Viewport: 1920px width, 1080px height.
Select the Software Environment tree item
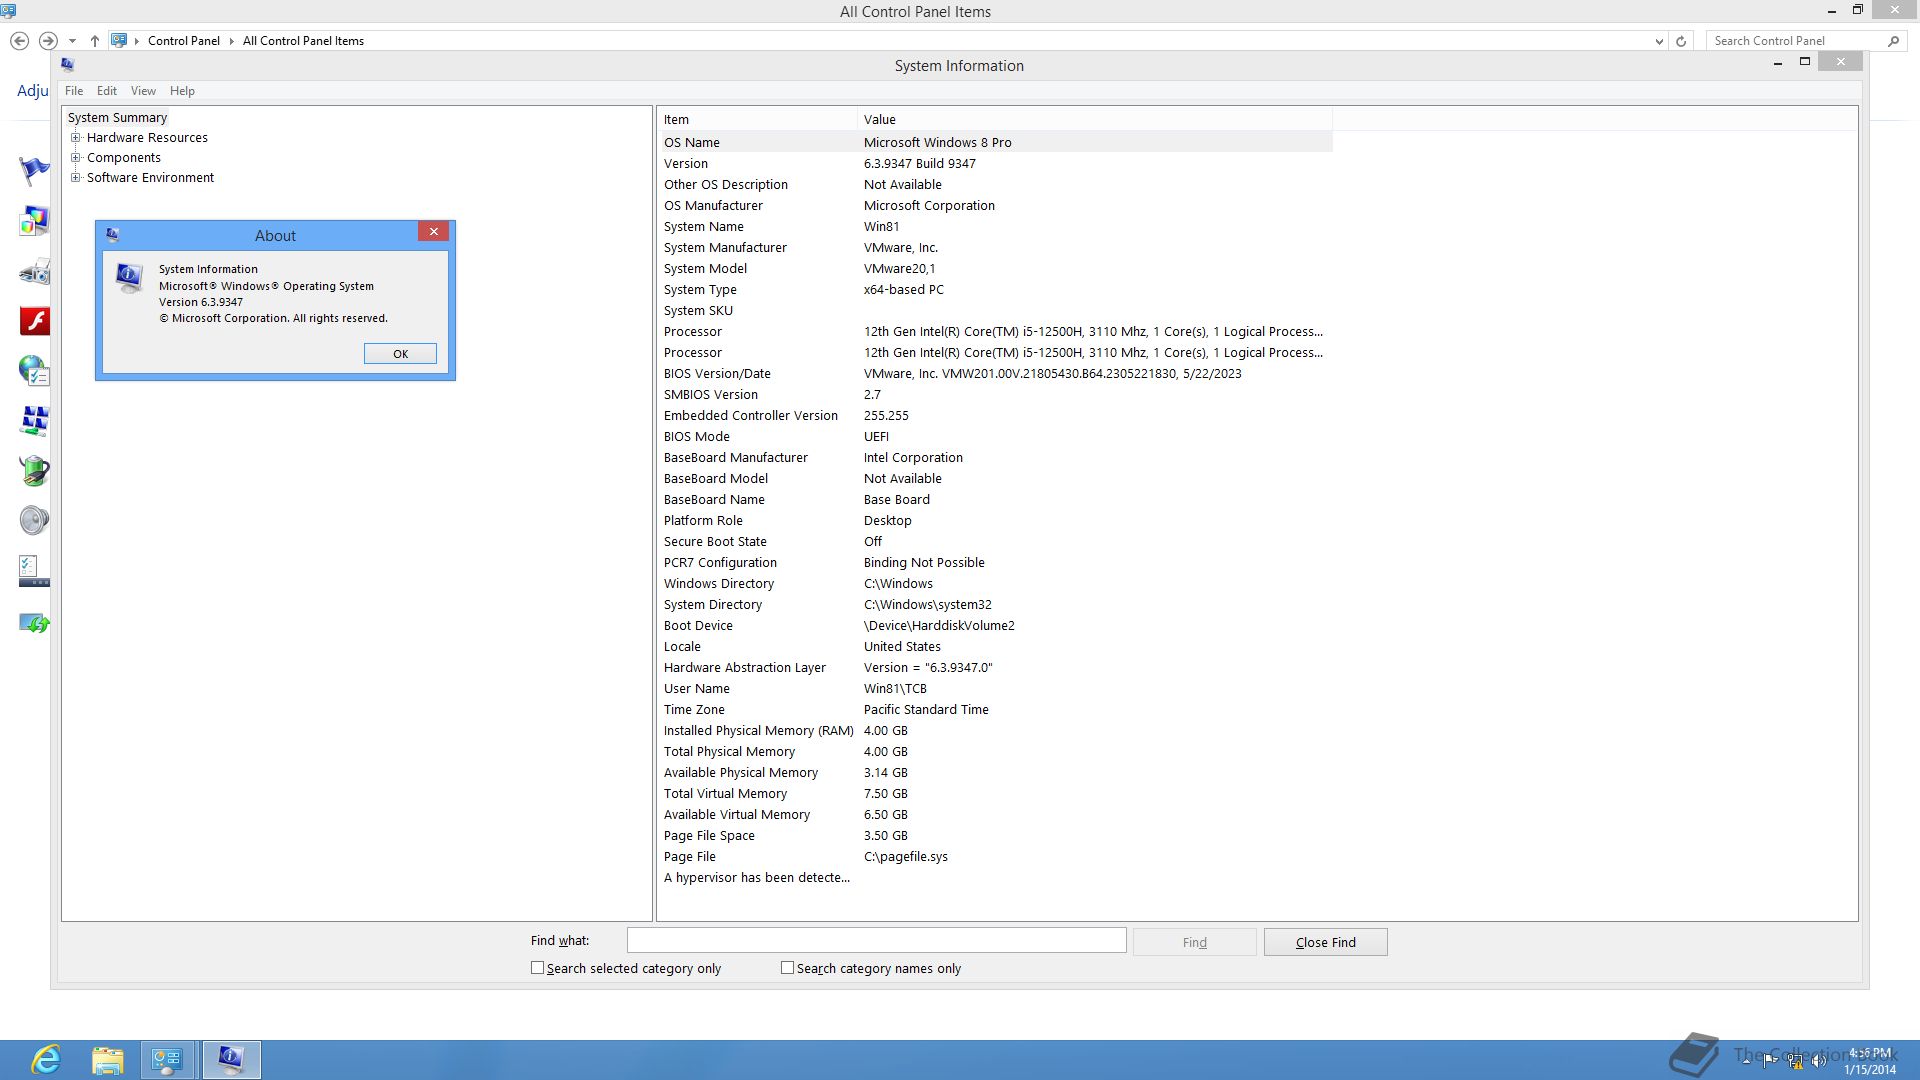(150, 178)
